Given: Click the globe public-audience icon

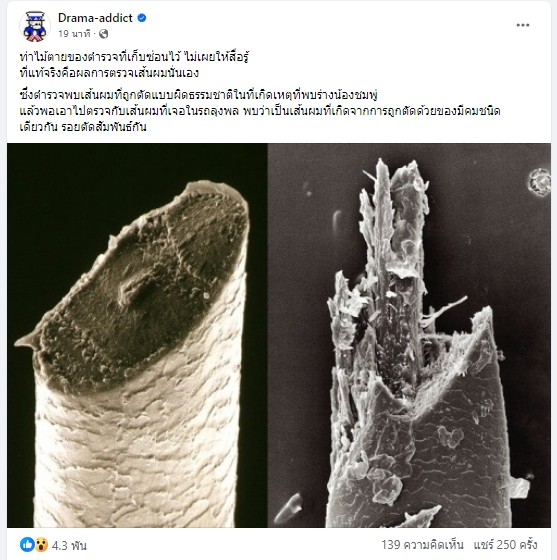Looking at the screenshot, I should coord(104,34).
